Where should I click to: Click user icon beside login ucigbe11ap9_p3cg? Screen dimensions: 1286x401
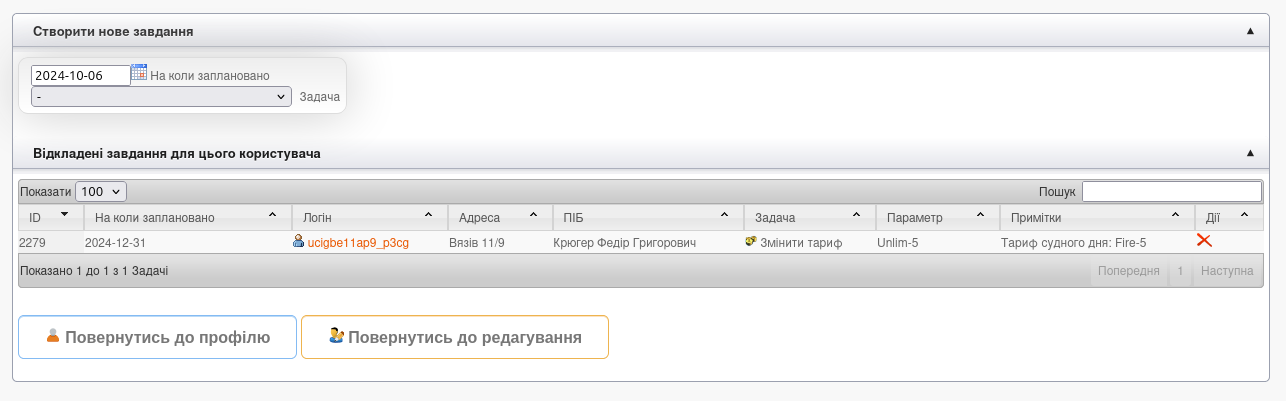click(x=298, y=241)
